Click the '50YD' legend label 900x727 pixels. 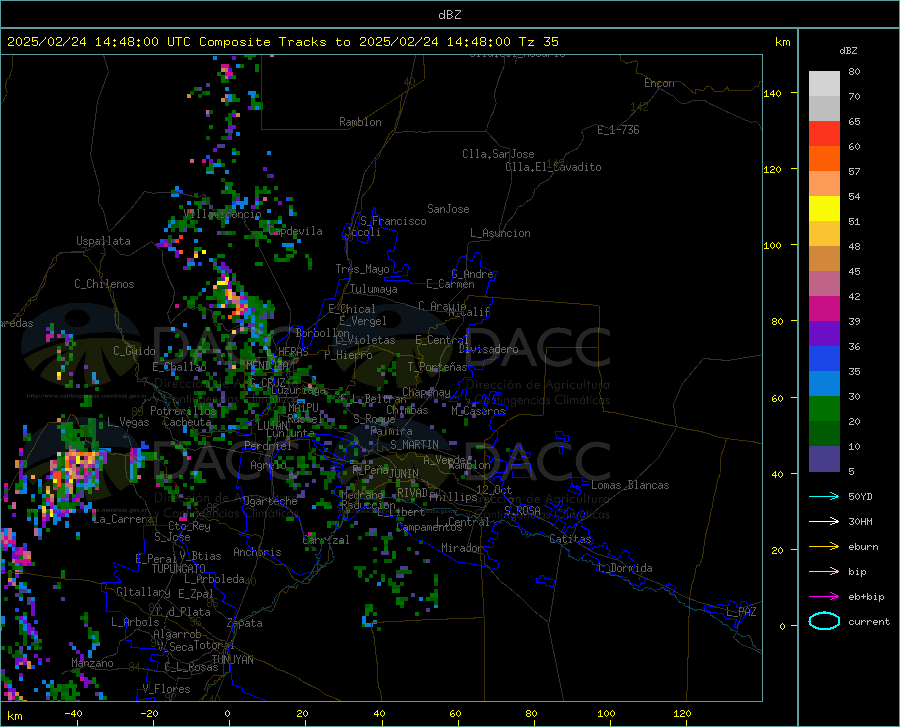point(860,496)
